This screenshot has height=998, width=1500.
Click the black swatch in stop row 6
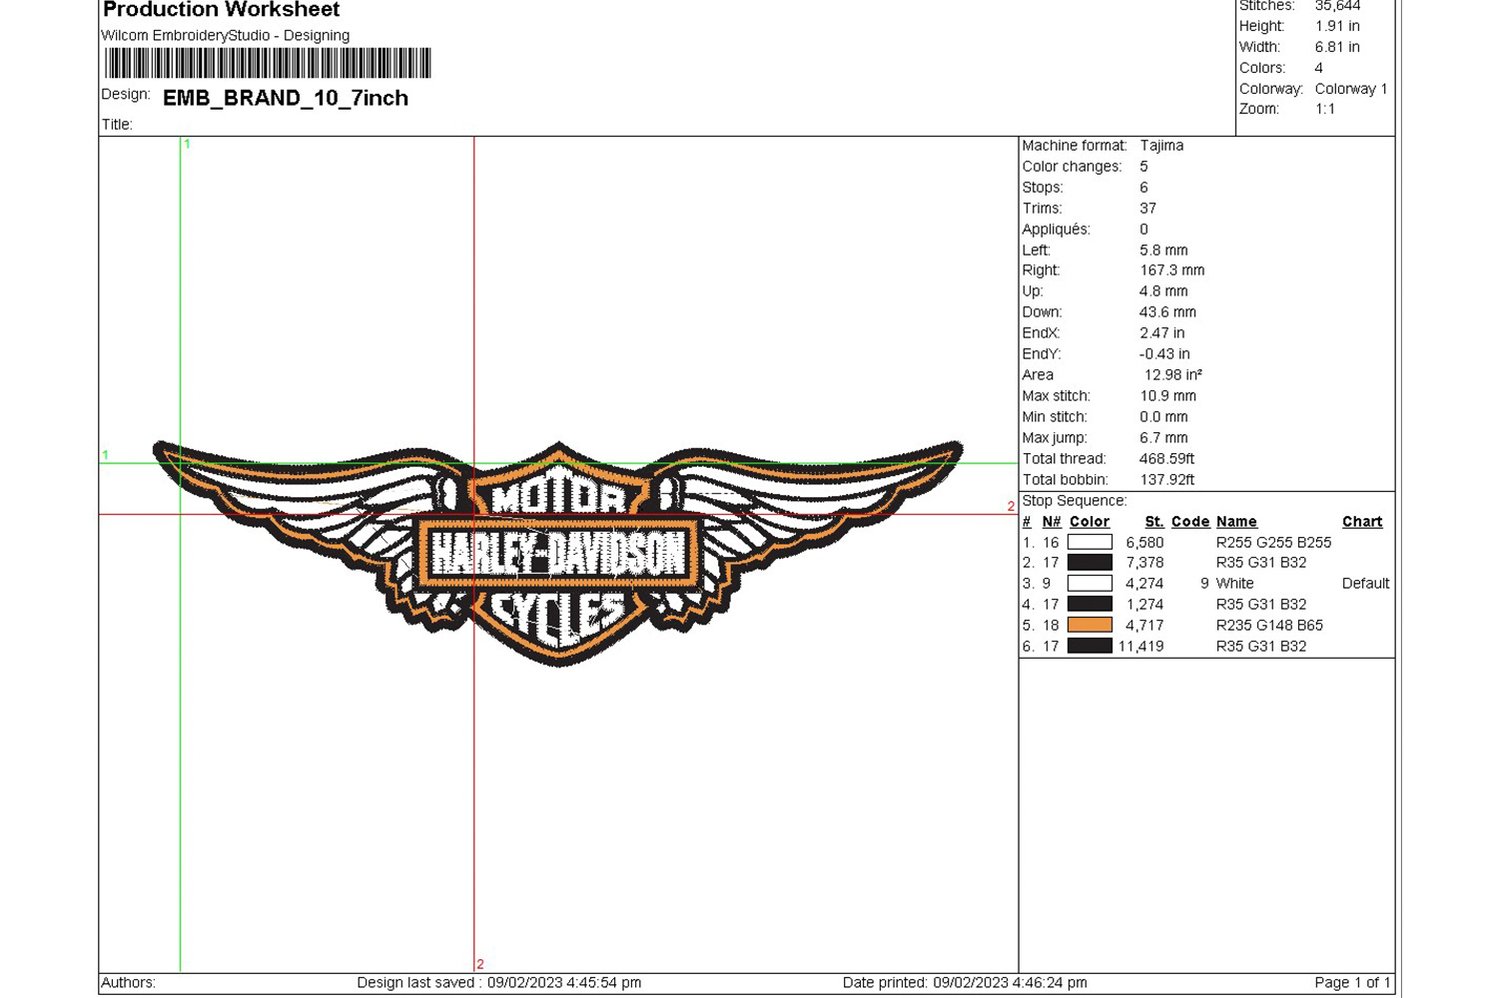[x=1090, y=646]
